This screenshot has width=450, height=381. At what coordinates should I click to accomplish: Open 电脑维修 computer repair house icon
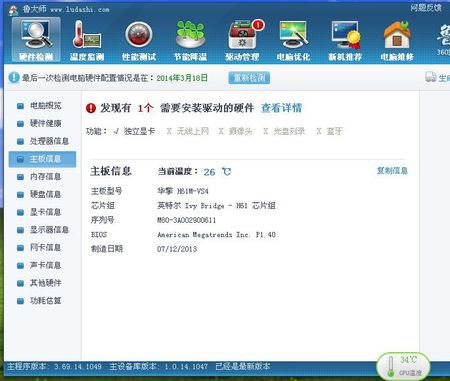397,40
